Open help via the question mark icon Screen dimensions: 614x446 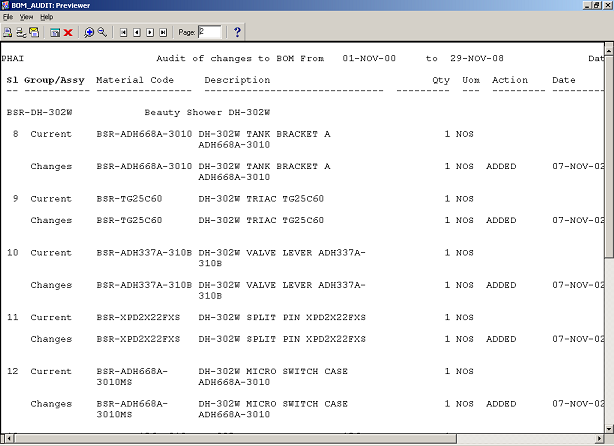tap(237, 32)
